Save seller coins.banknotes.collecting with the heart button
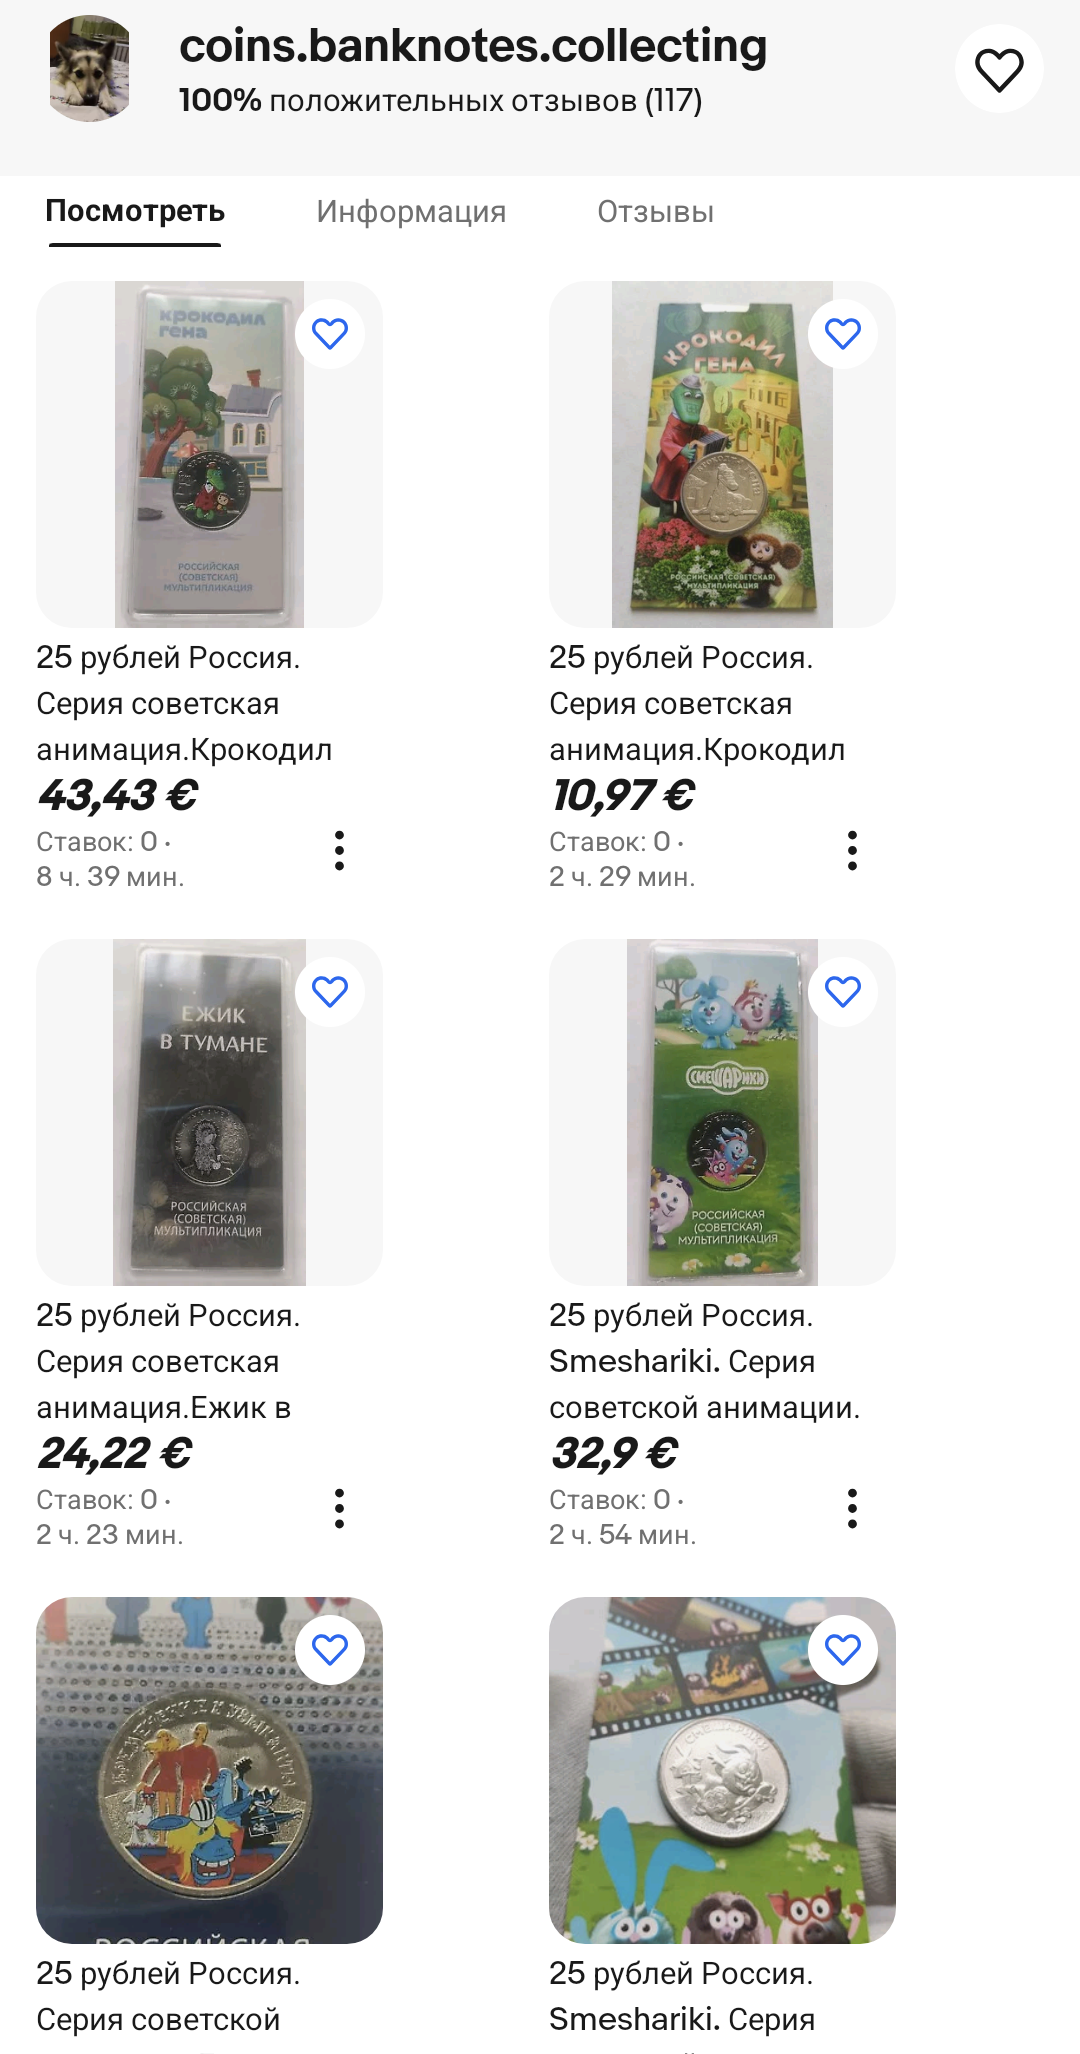The height and width of the screenshot is (2054, 1080). pos(998,69)
